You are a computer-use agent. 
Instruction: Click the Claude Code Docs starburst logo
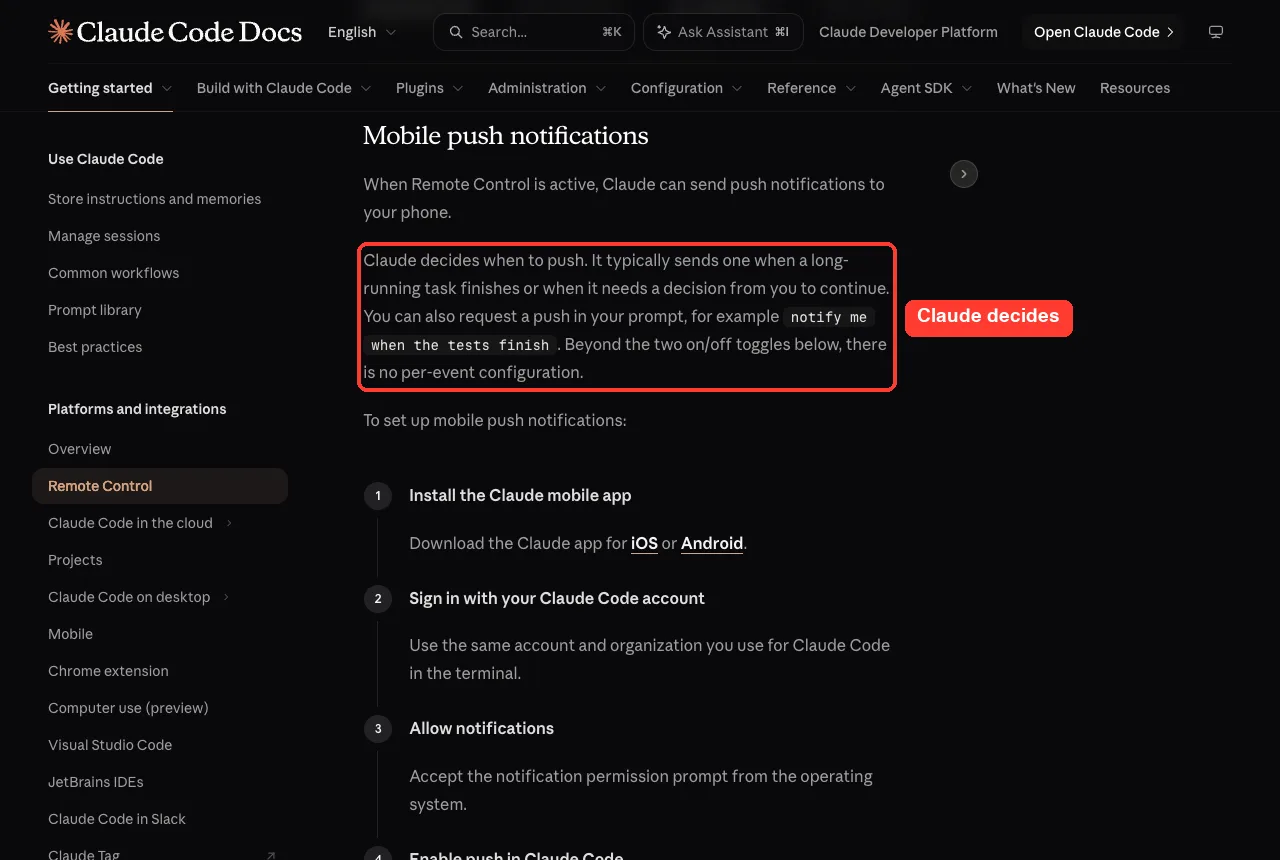[60, 32]
